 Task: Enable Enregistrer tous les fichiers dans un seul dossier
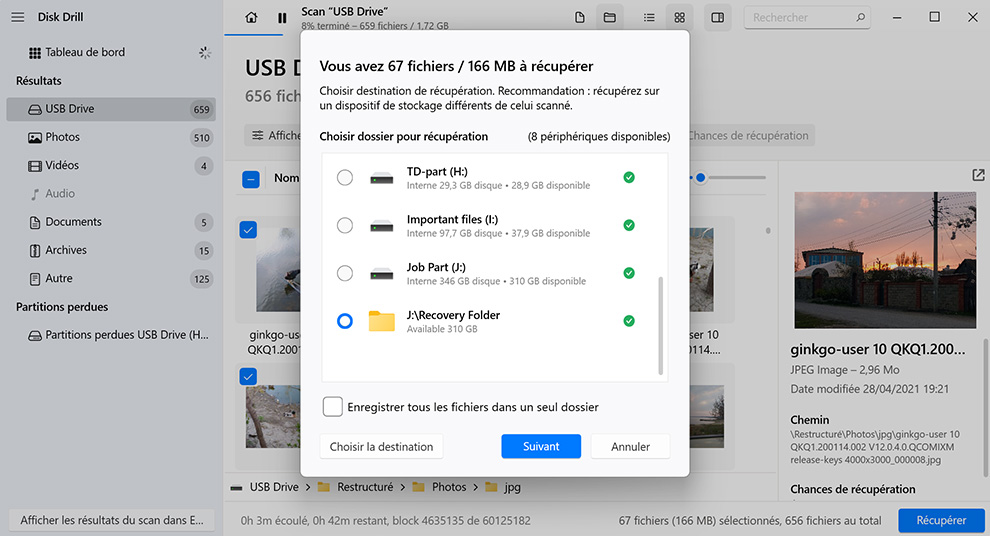333,407
